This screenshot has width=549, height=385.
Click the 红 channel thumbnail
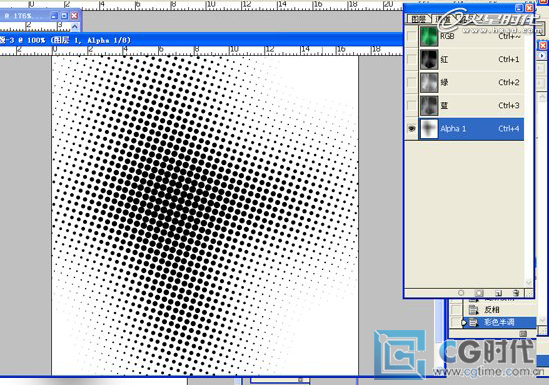pyautogui.click(x=429, y=59)
